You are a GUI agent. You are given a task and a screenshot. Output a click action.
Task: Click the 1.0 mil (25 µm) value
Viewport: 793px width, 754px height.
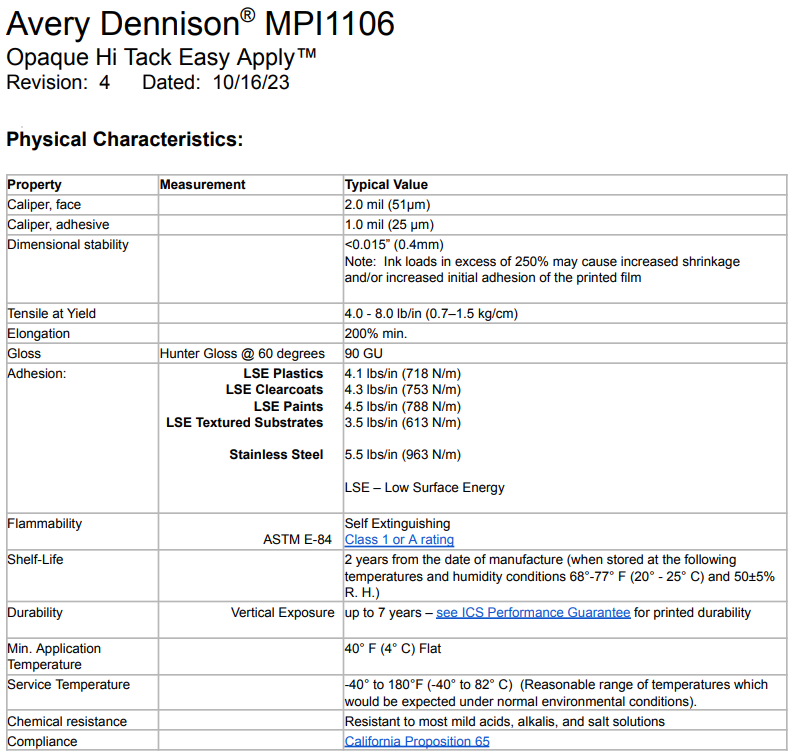389,225
